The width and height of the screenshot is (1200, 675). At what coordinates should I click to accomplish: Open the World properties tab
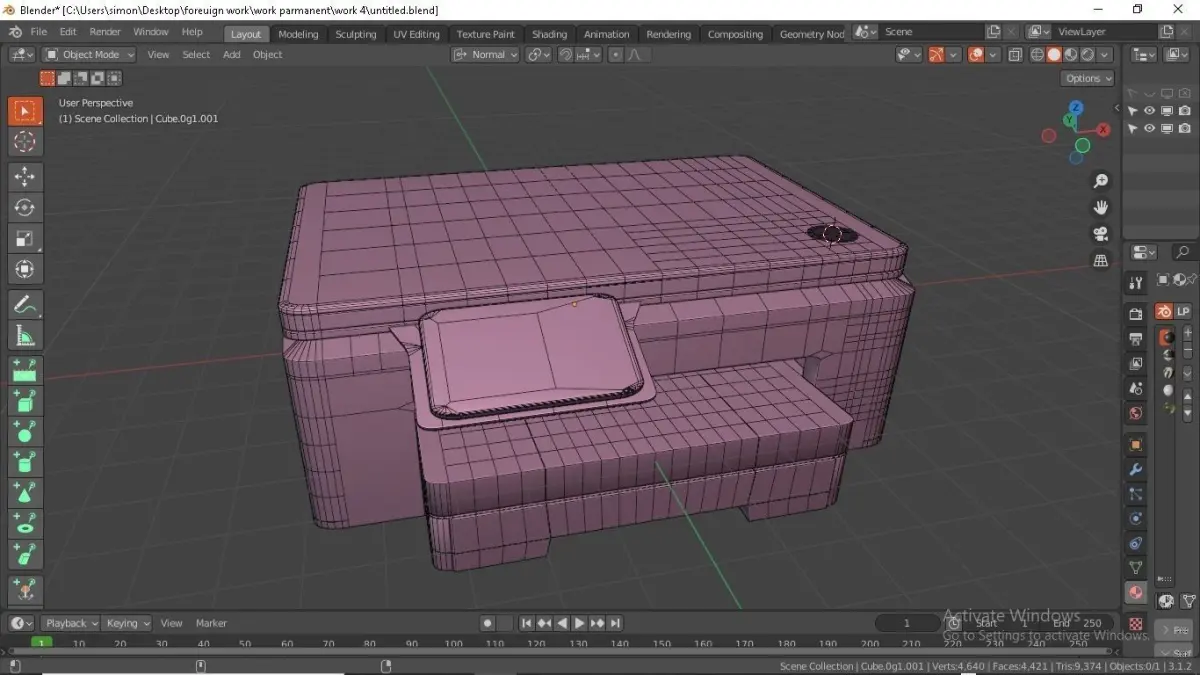(x=1136, y=413)
